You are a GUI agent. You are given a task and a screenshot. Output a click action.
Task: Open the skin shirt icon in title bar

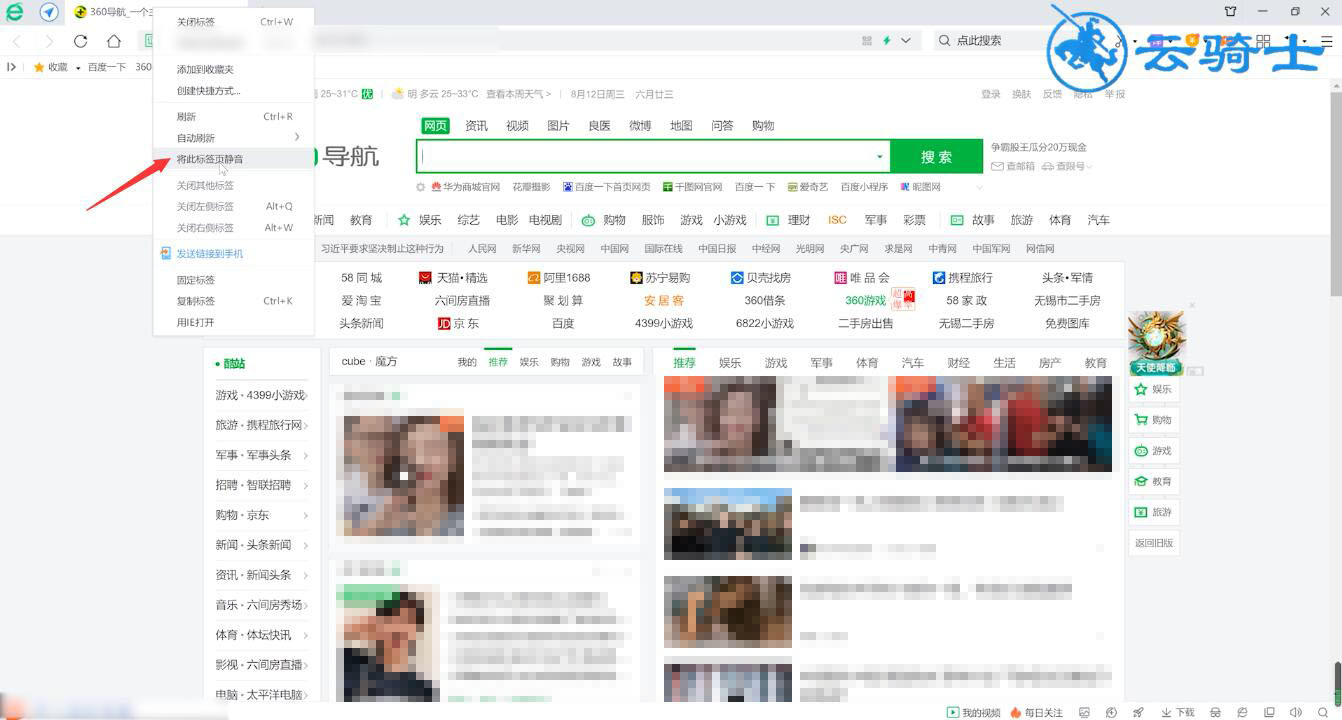tap(1231, 11)
